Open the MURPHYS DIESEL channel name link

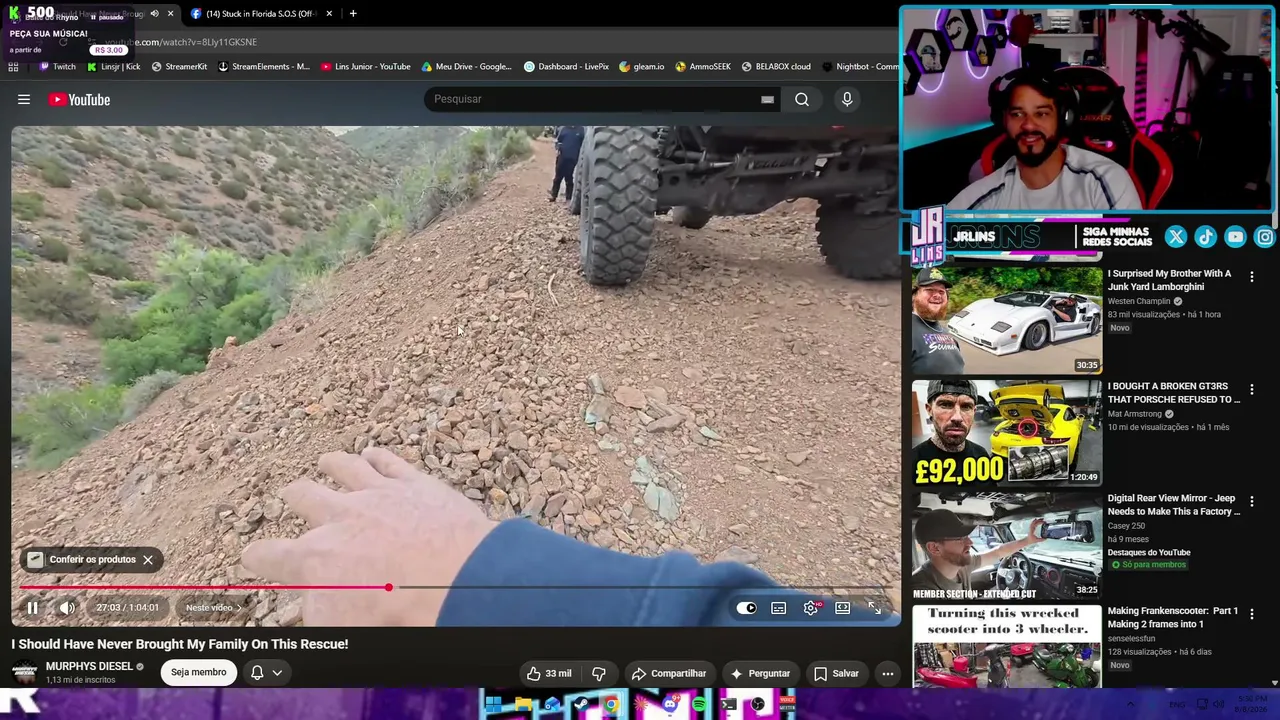pos(89,666)
